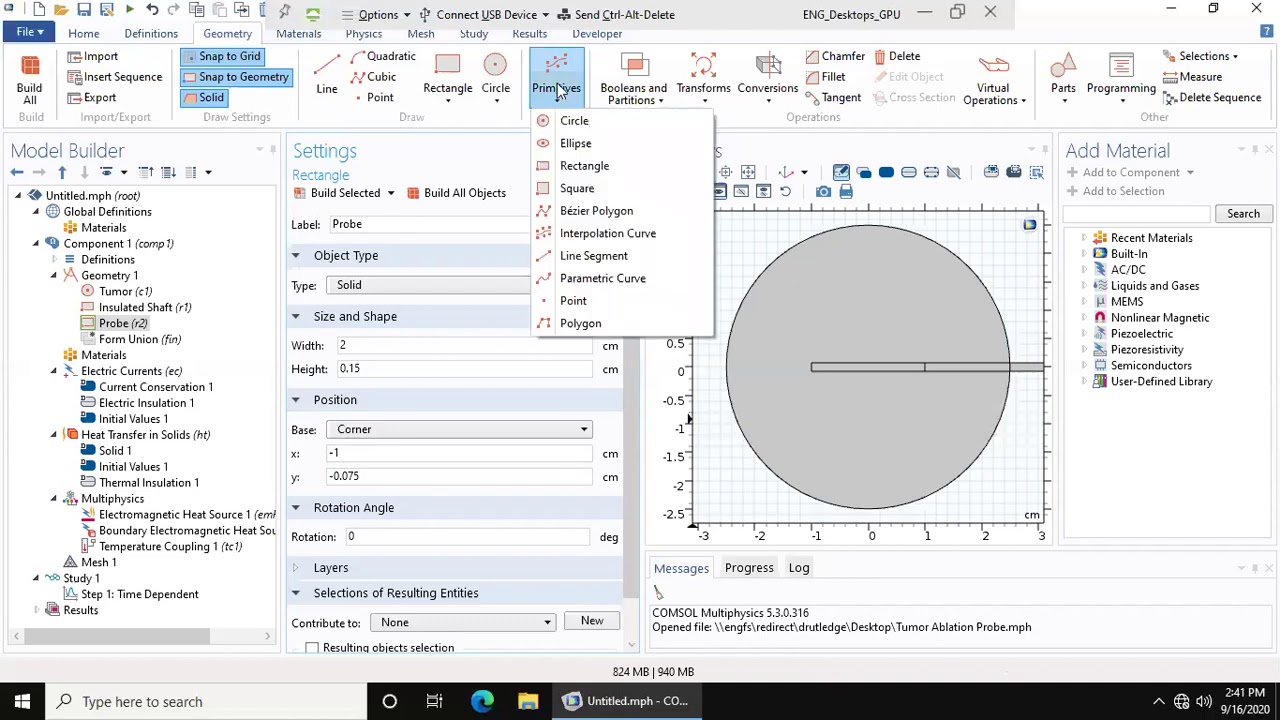Choose Parametric Curve from Primitives menu
The image size is (1280, 720).
603,278
